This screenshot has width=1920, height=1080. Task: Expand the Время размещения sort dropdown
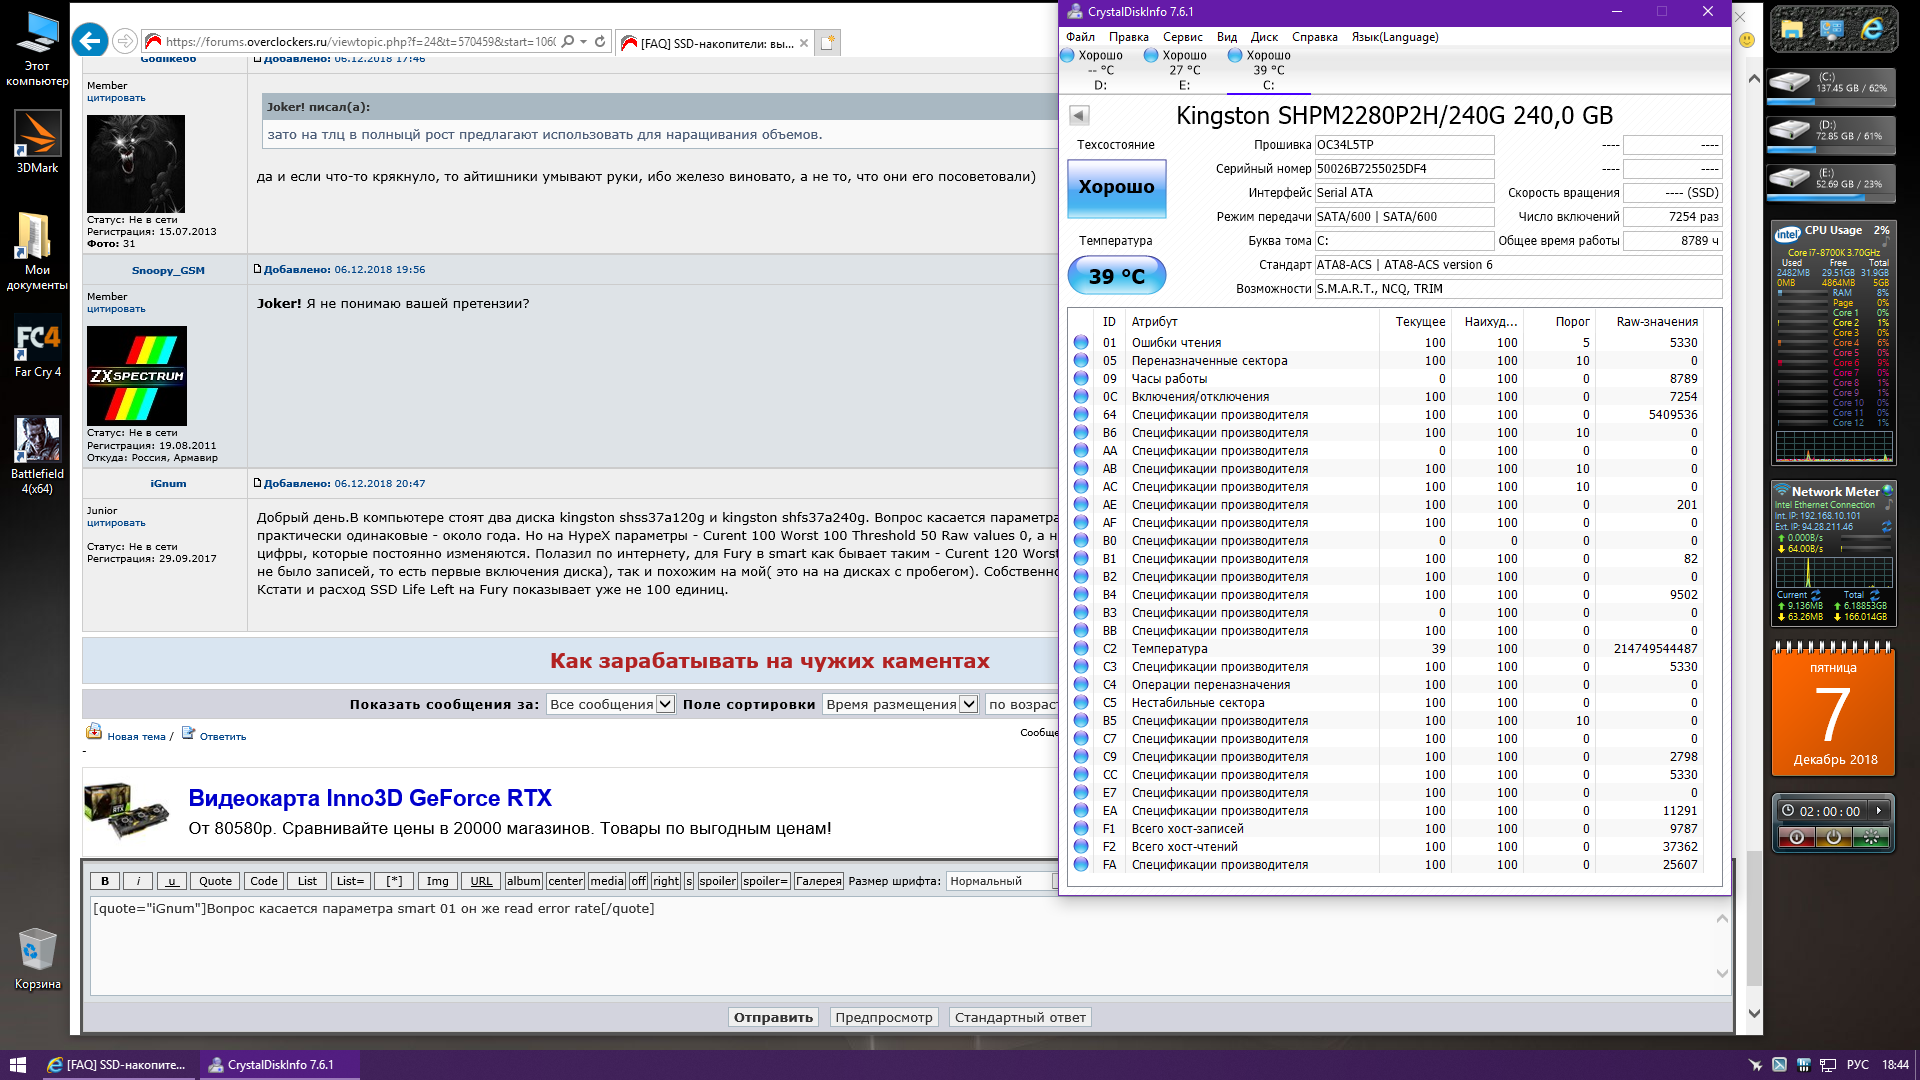pyautogui.click(x=900, y=704)
